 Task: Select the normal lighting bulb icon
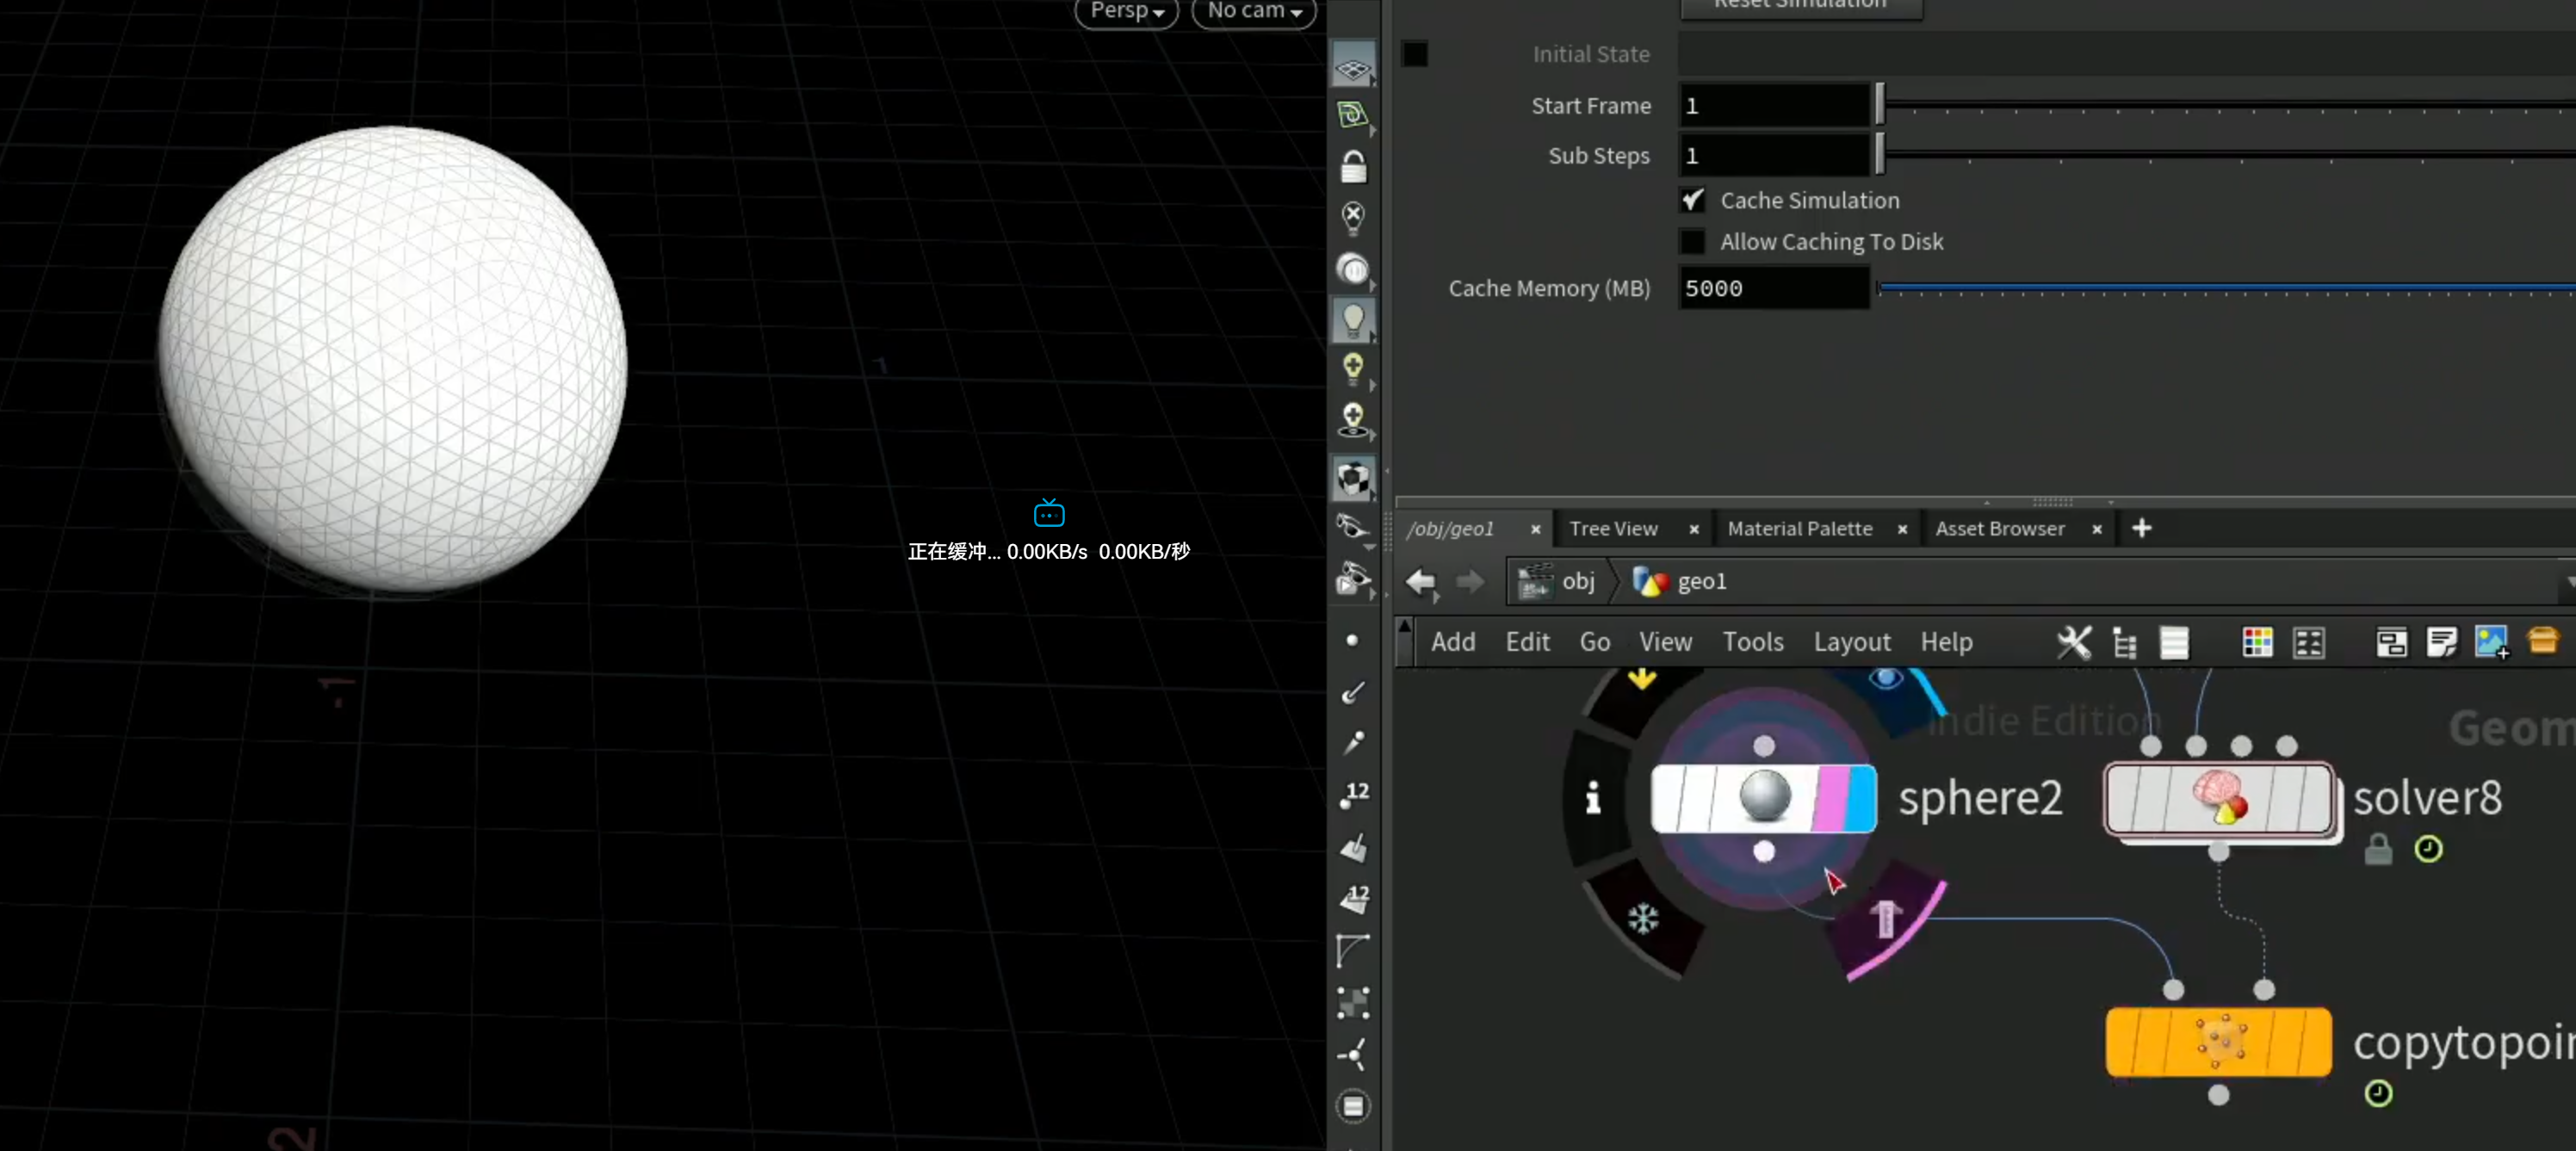pos(1353,320)
